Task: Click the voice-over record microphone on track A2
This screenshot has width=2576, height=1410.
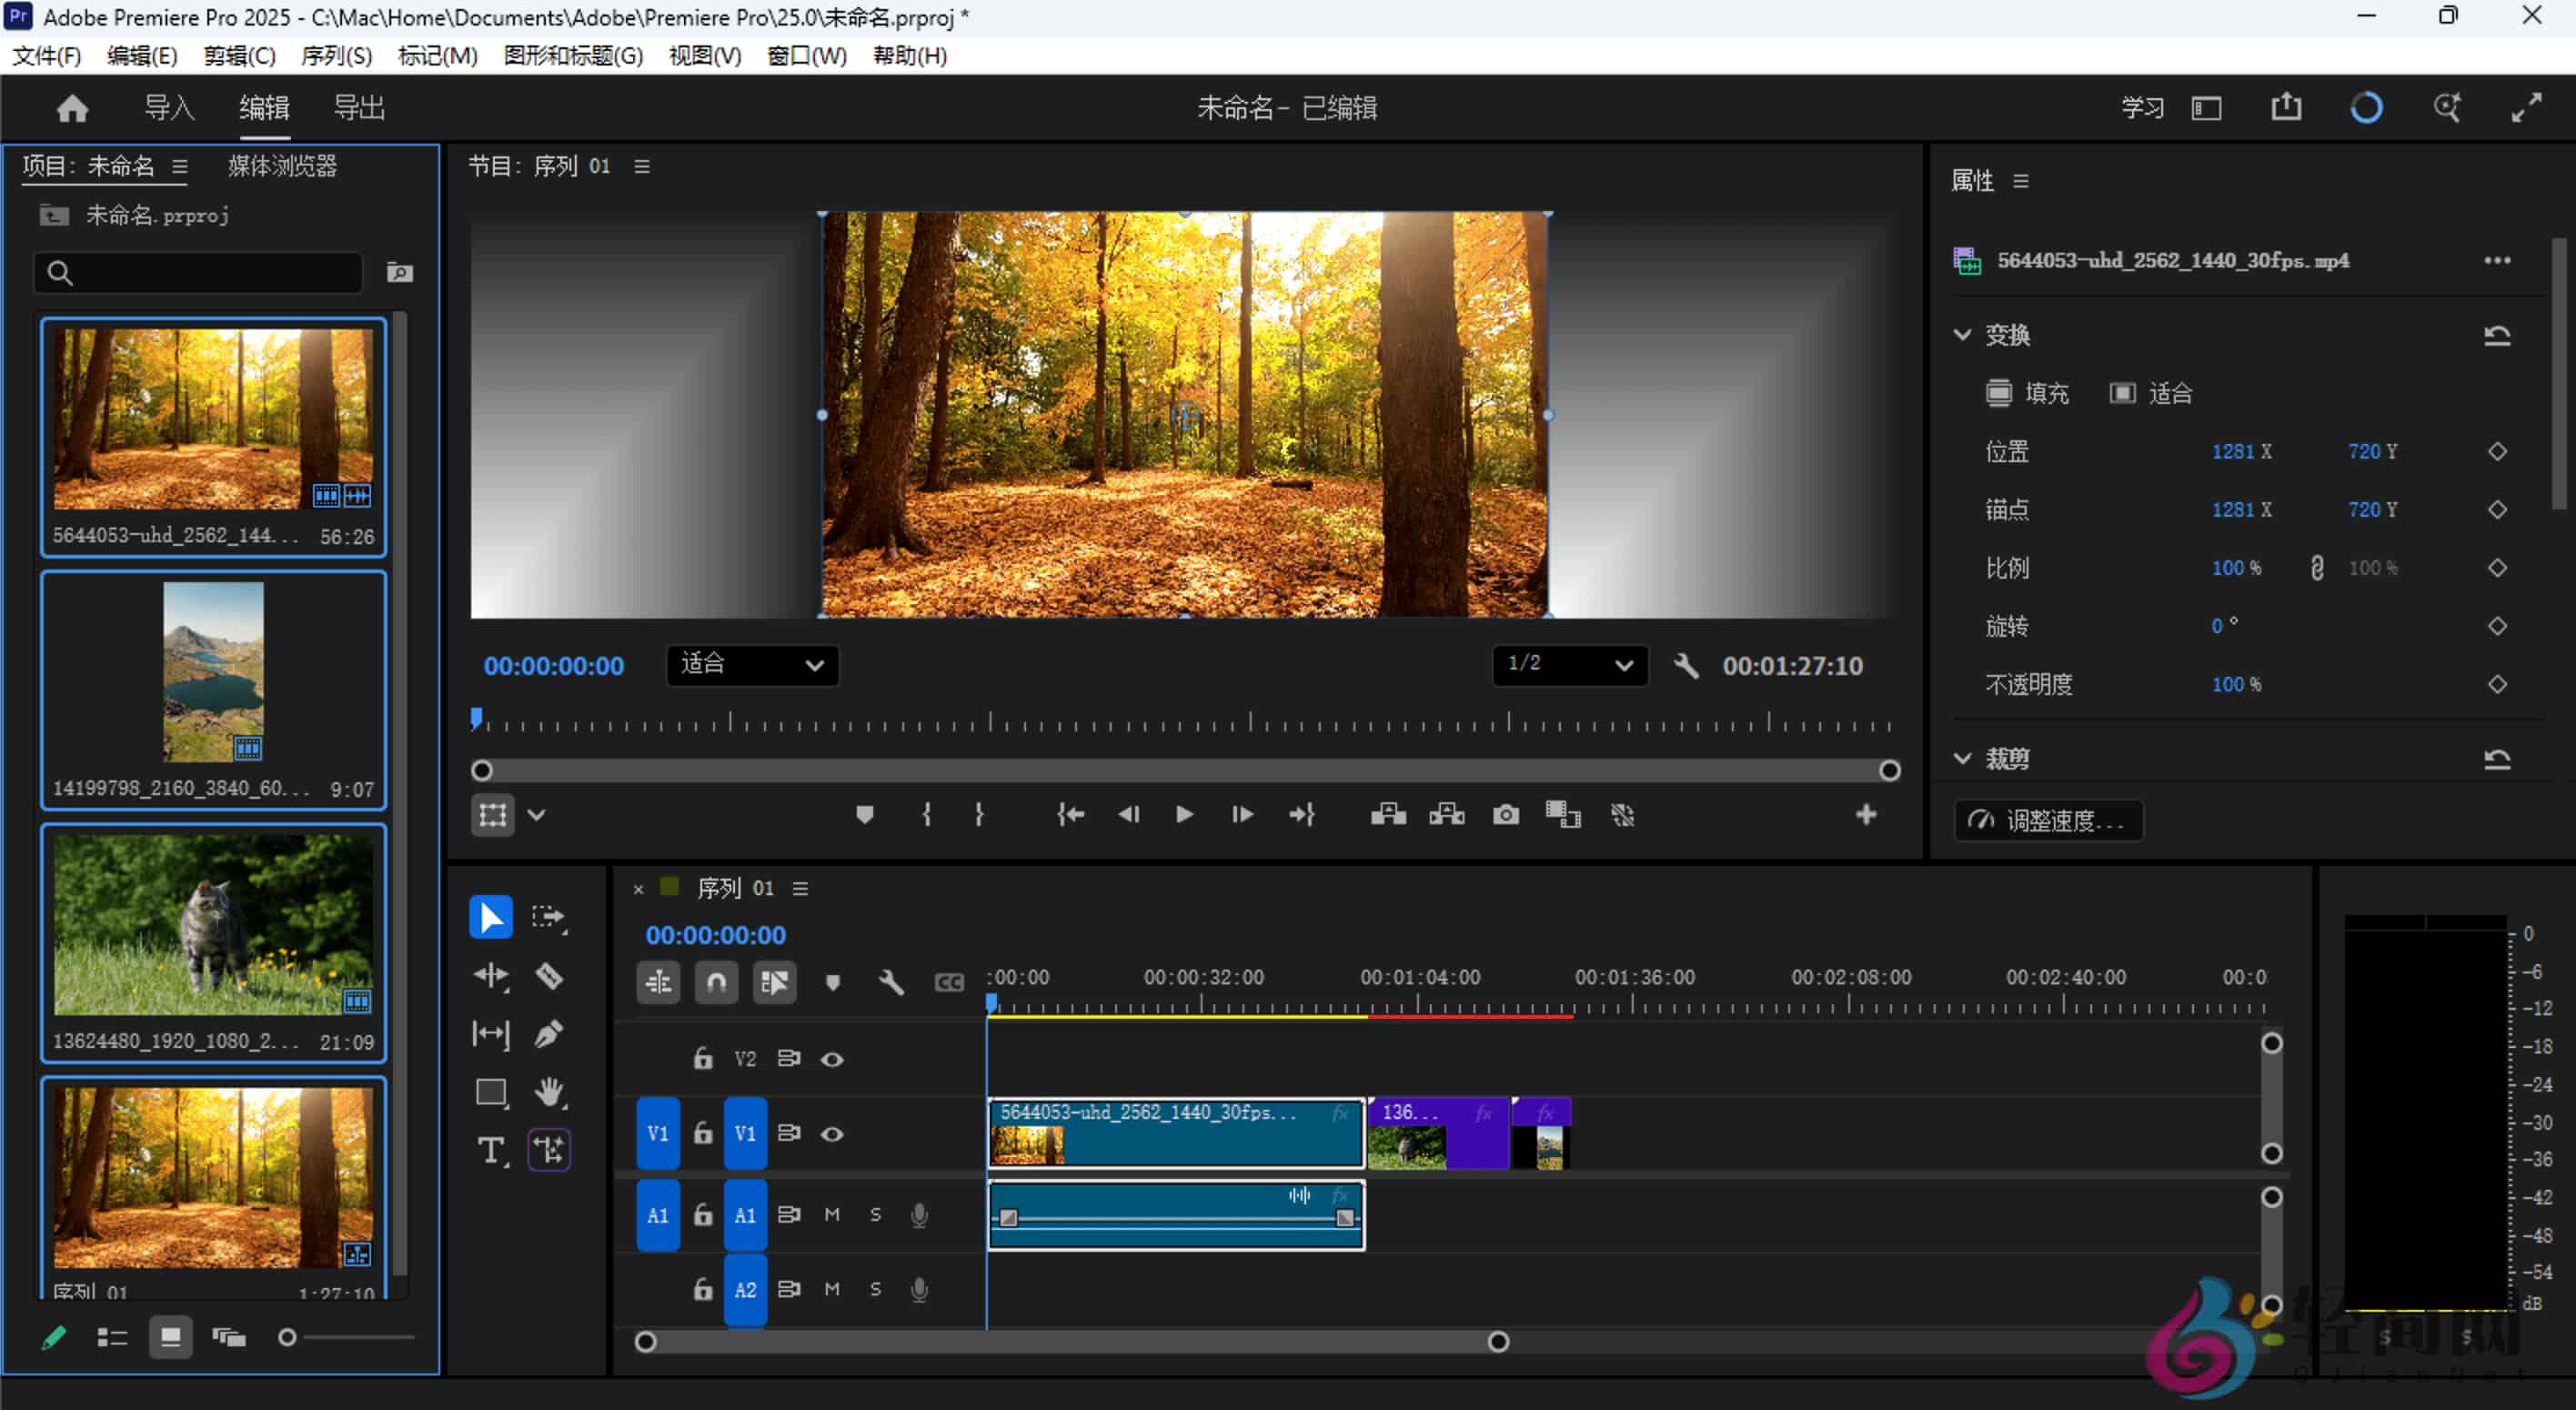Action: click(919, 1289)
